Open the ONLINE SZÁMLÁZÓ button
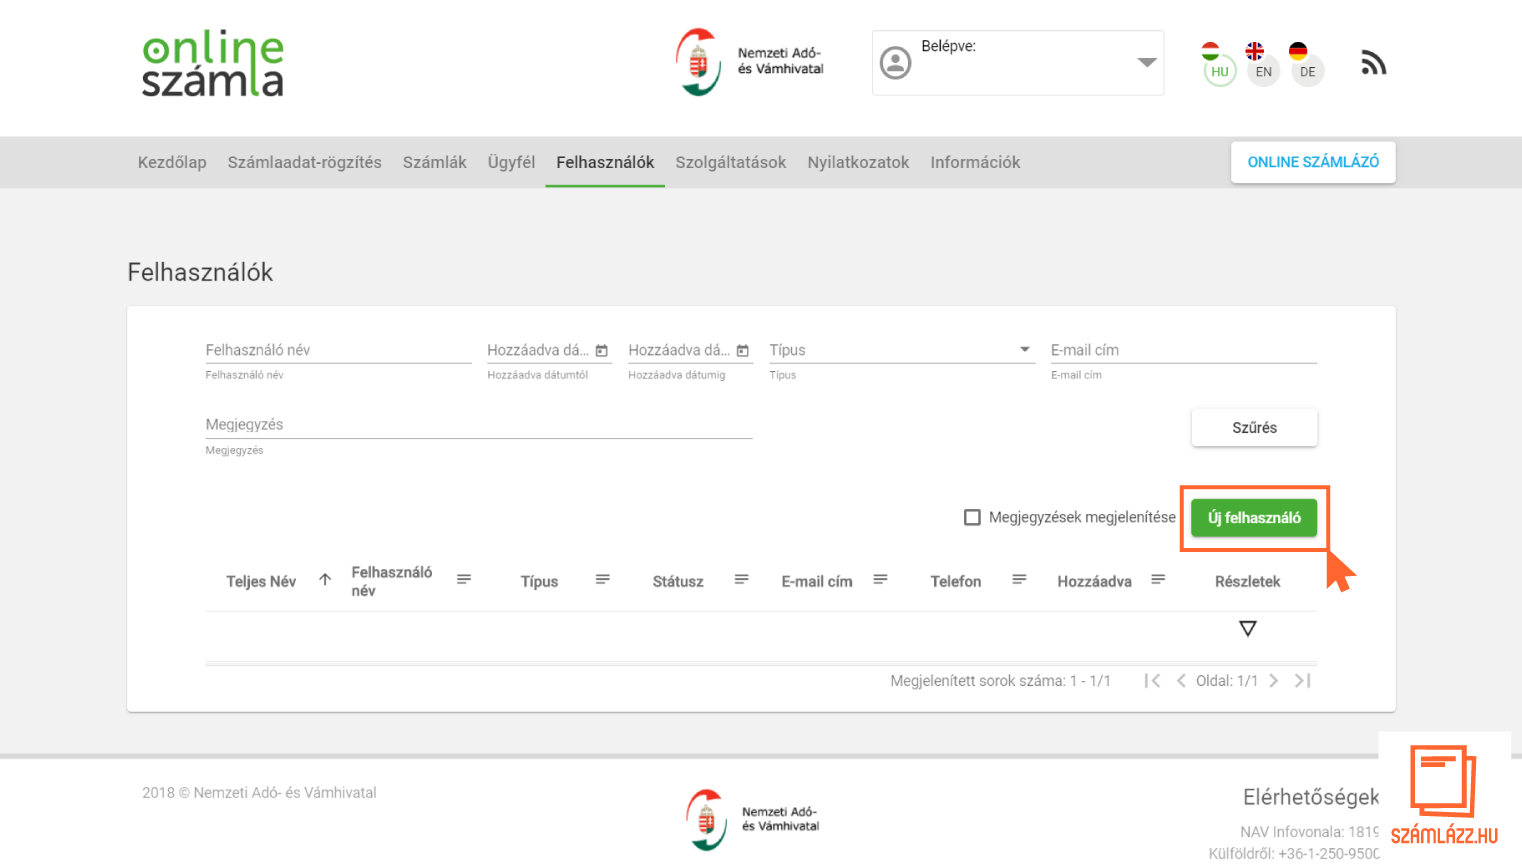The image size is (1522, 868). pos(1312,162)
